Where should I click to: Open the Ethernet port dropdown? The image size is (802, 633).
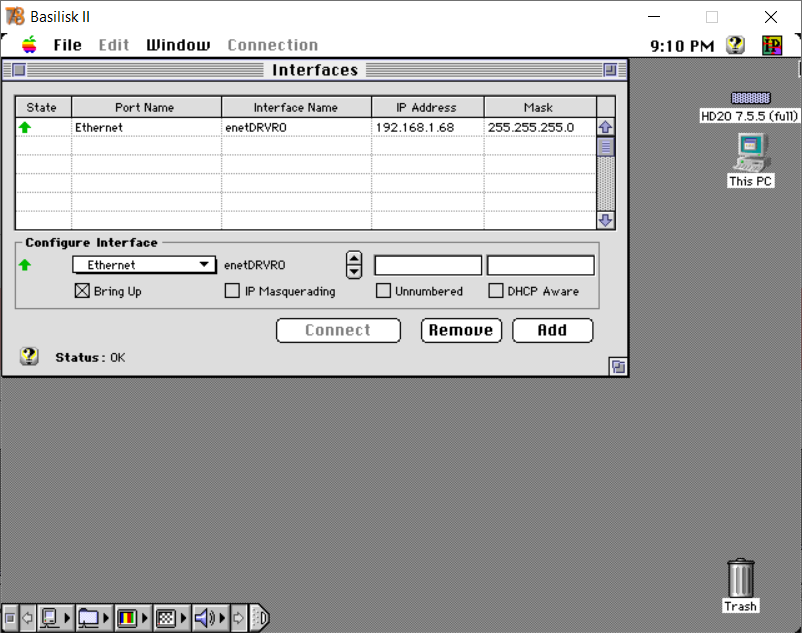pyautogui.click(x=144, y=265)
